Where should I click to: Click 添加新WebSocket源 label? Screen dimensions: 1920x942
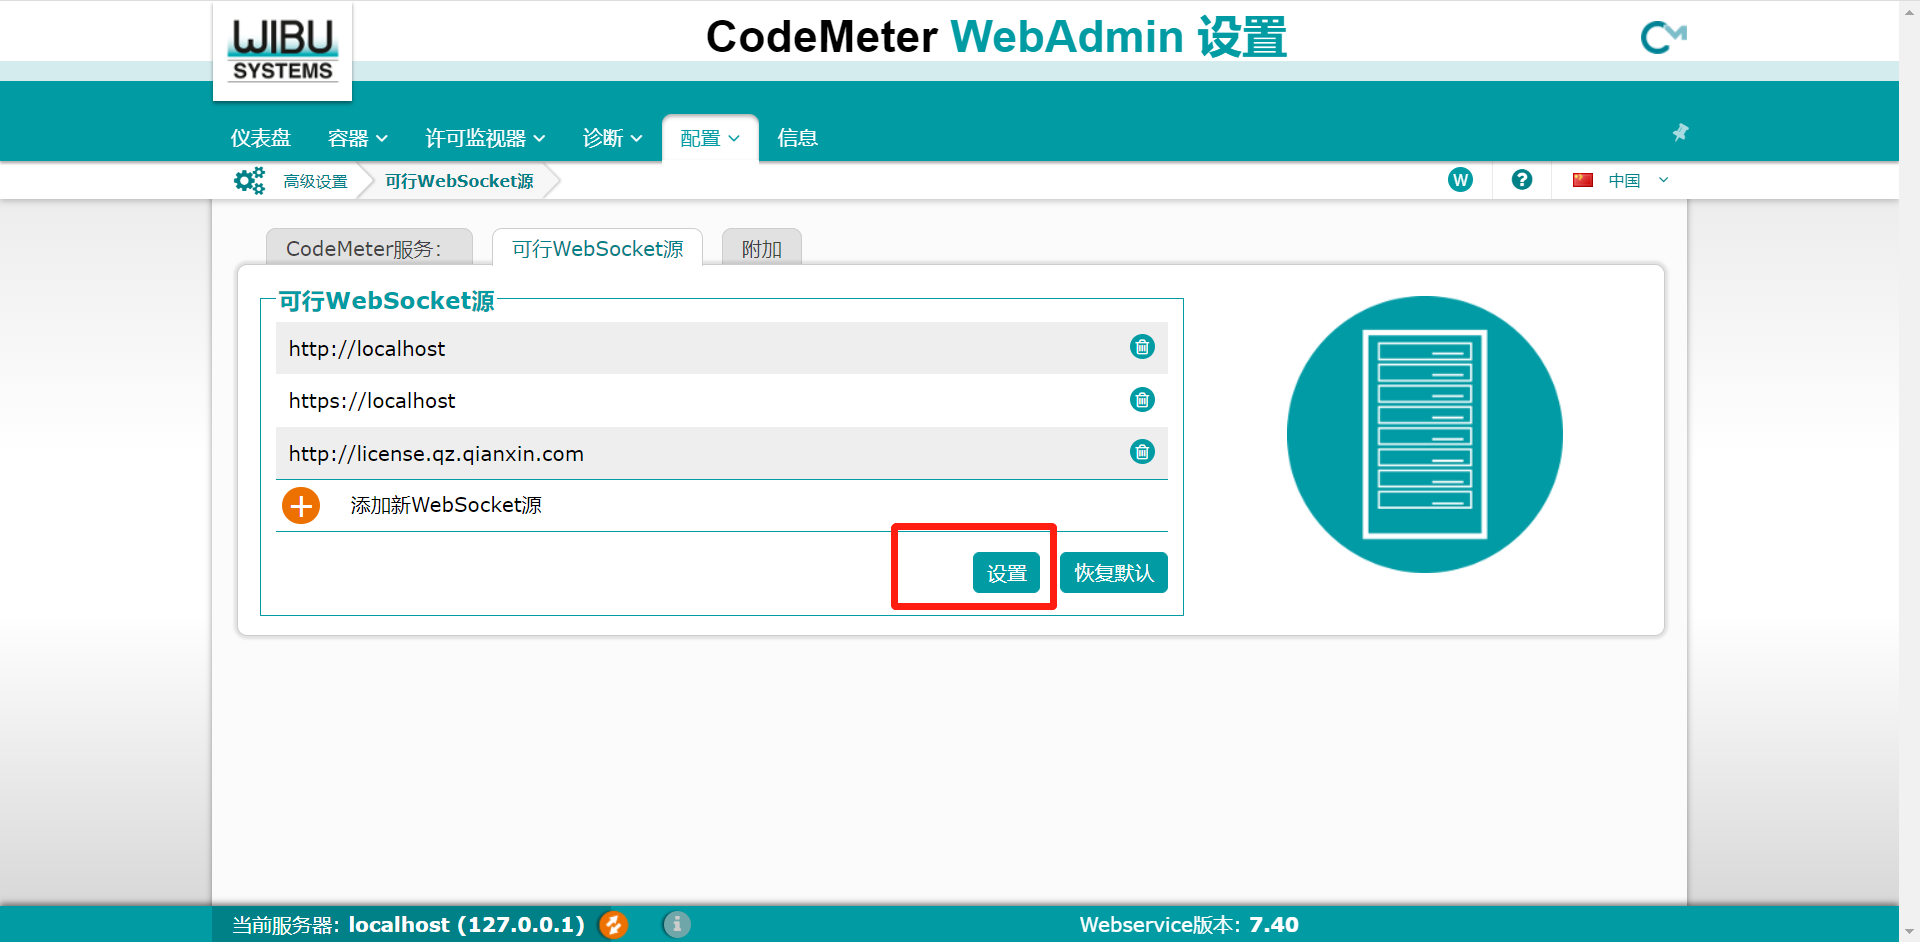[x=446, y=505]
